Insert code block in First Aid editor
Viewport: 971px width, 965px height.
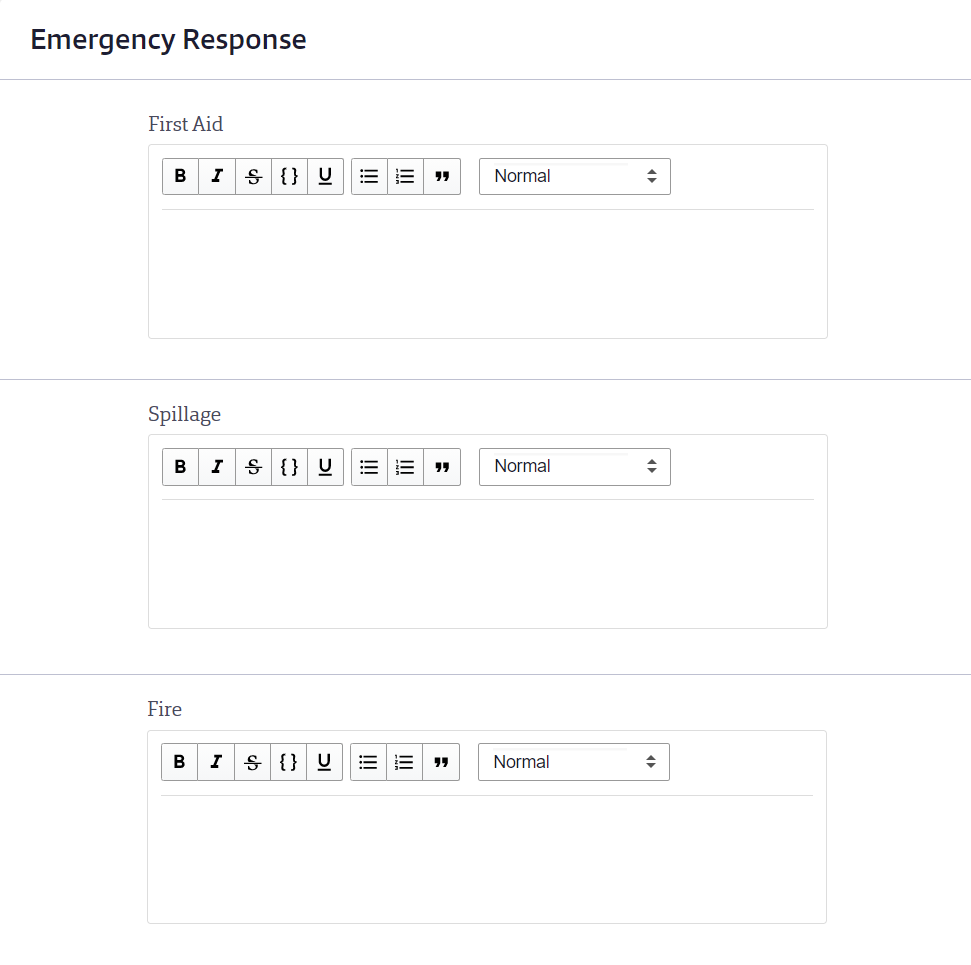pyautogui.click(x=289, y=177)
